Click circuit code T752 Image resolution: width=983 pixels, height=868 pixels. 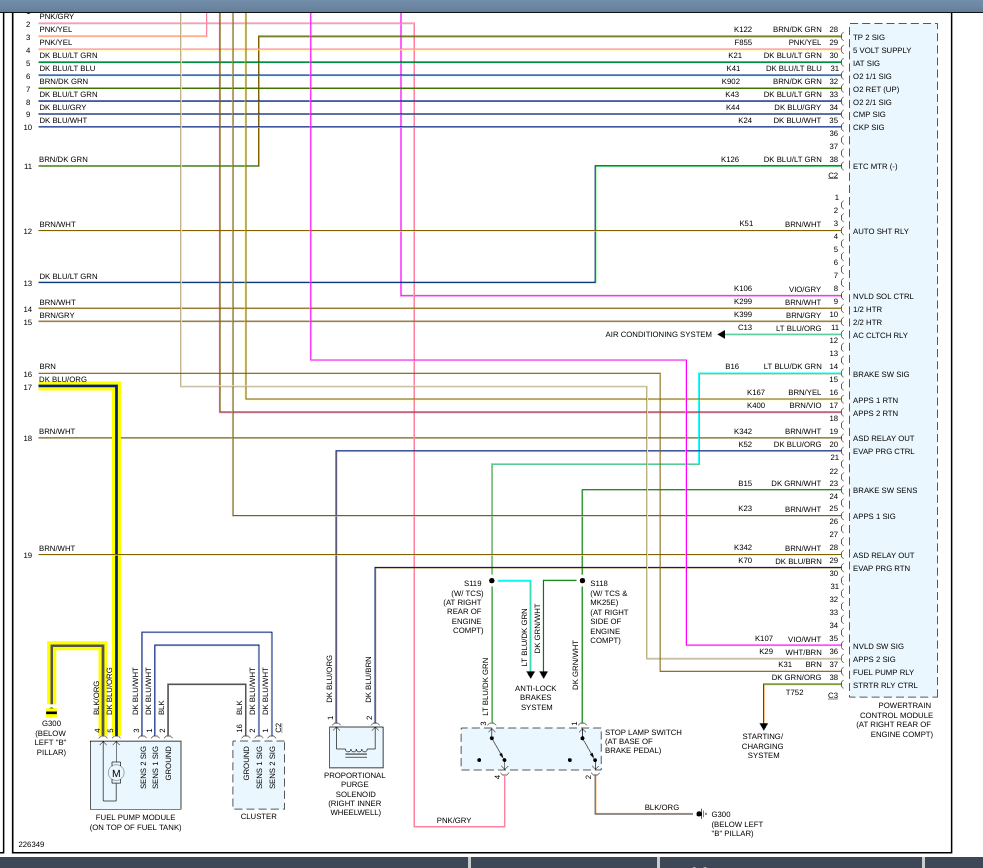click(x=794, y=693)
